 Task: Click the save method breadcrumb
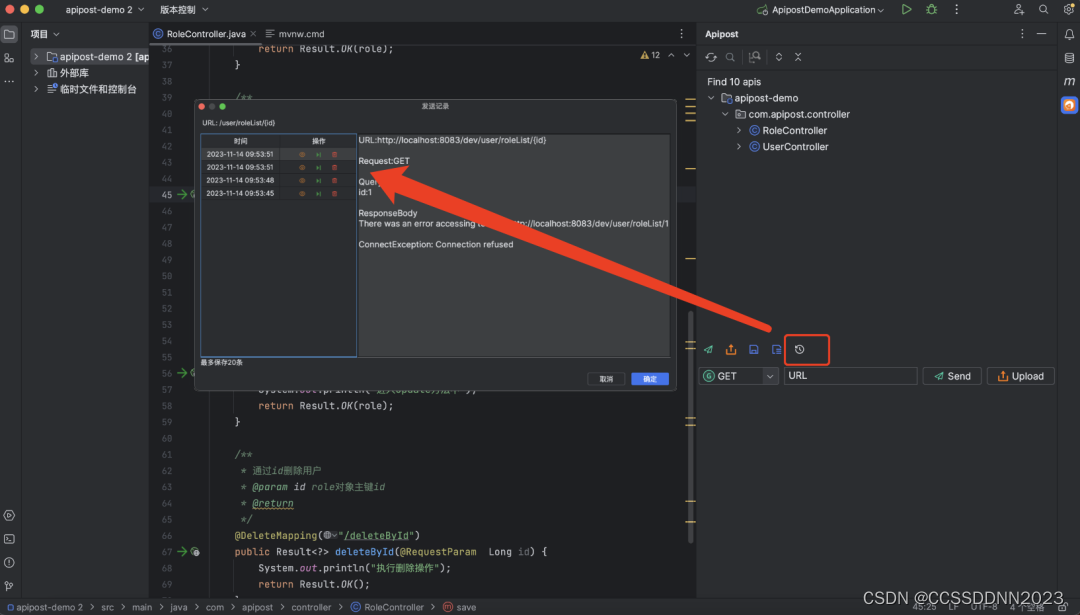pyautogui.click(x=460, y=607)
